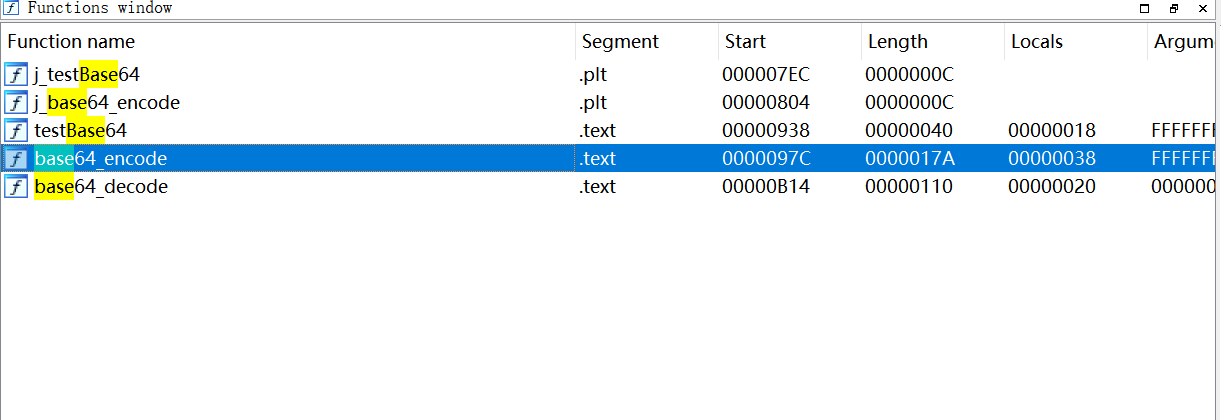Click the function icon of selected base64_encode
The height and width of the screenshot is (420, 1221).
tap(16, 158)
